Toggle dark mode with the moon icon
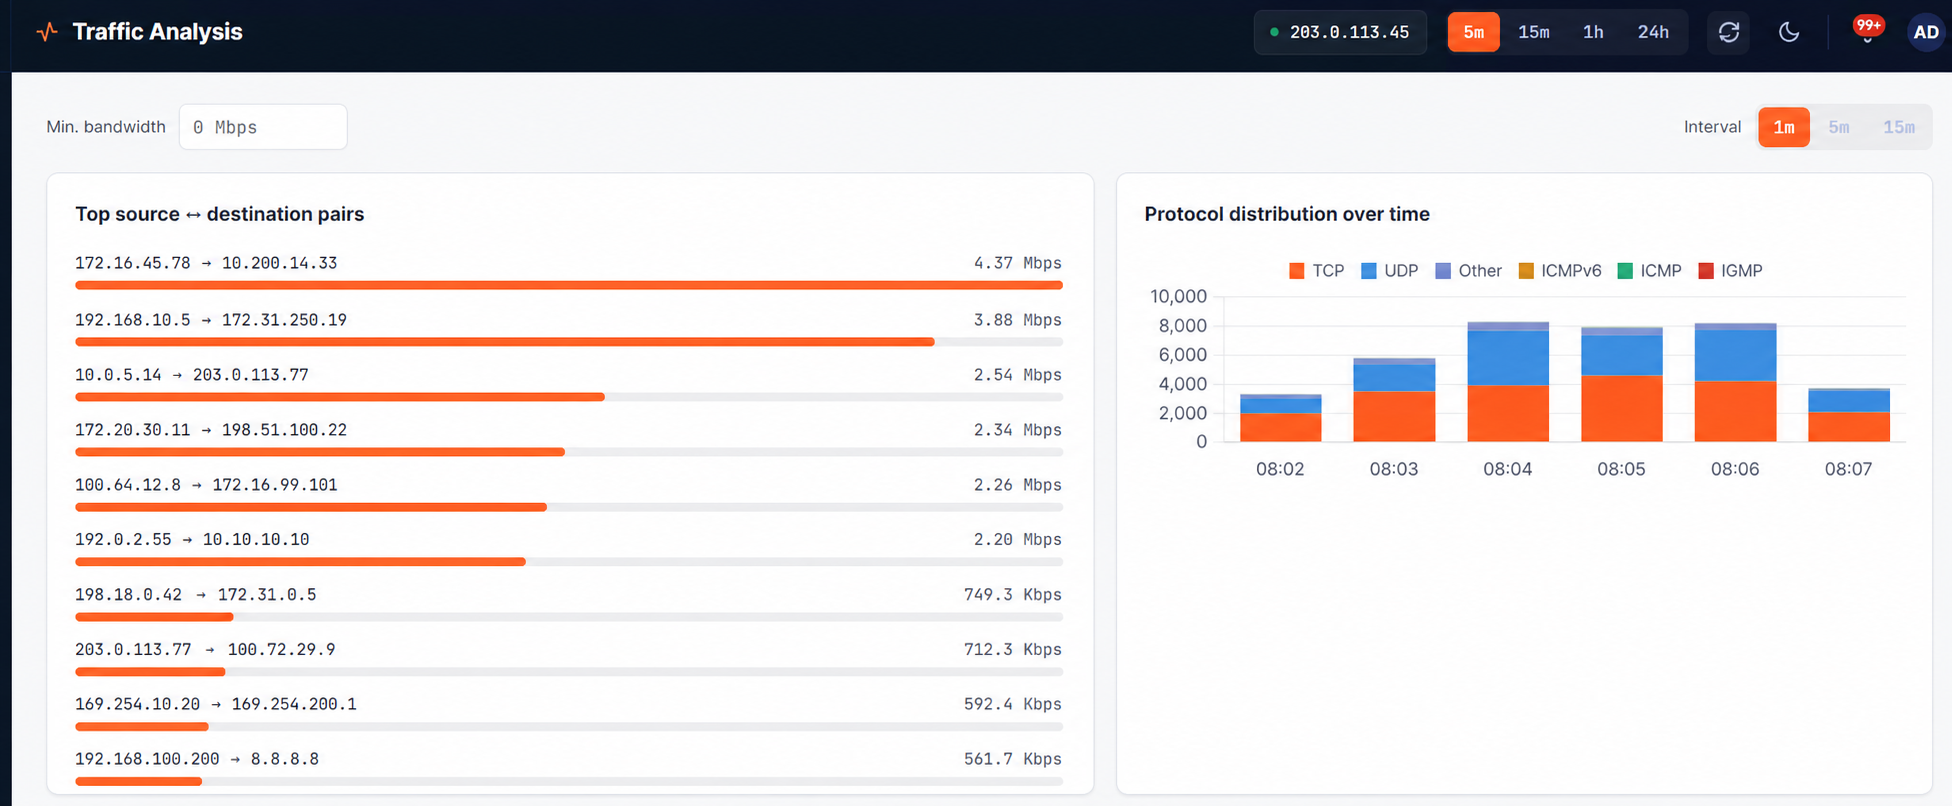Image resolution: width=1952 pixels, height=806 pixels. 1789,32
